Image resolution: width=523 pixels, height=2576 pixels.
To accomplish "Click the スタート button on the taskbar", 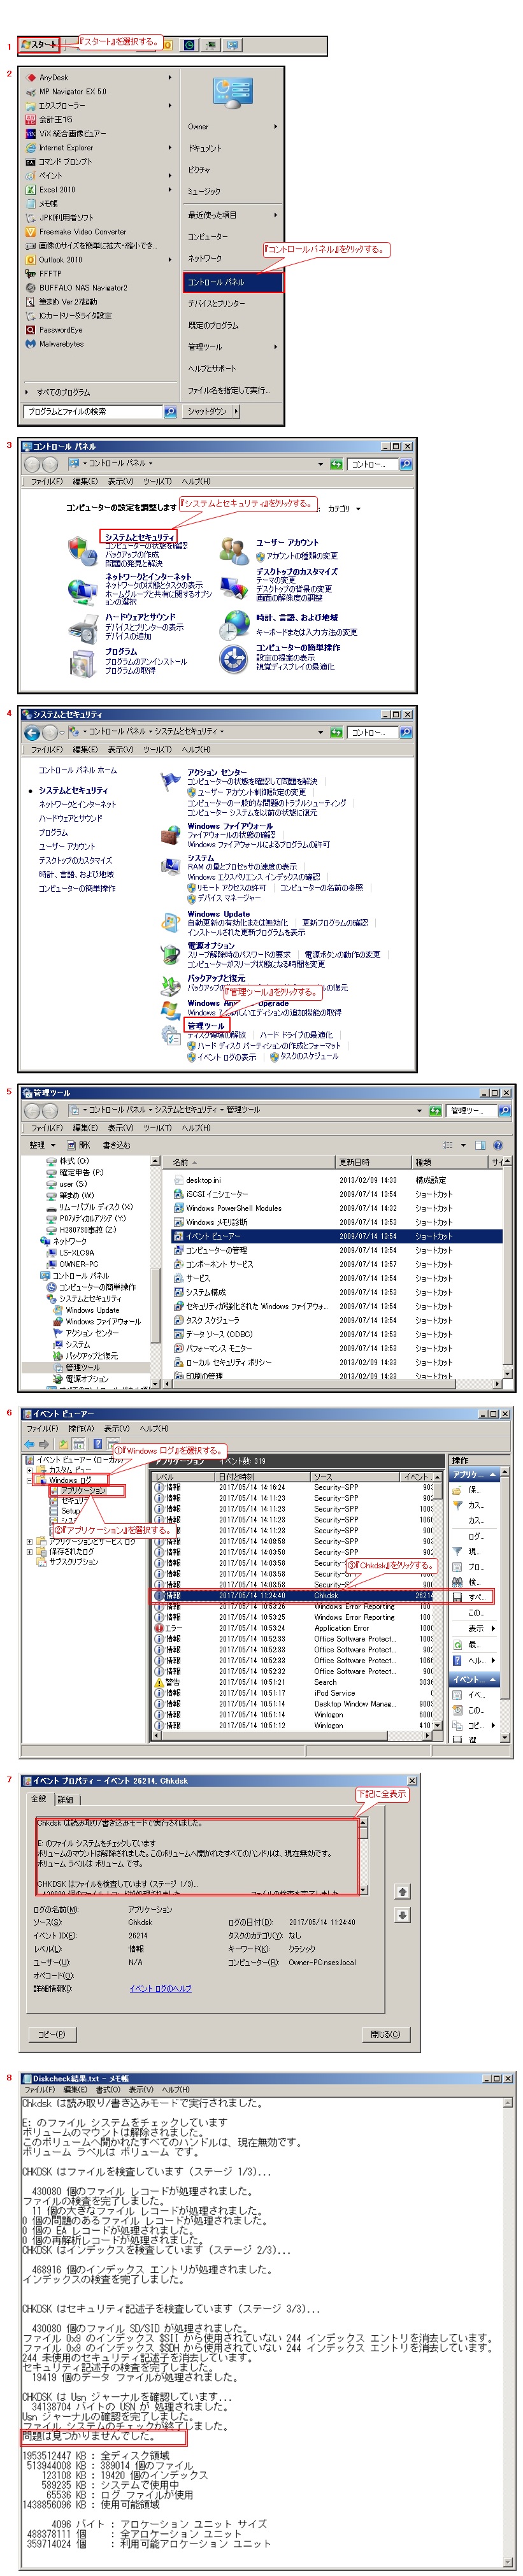I will point(40,44).
